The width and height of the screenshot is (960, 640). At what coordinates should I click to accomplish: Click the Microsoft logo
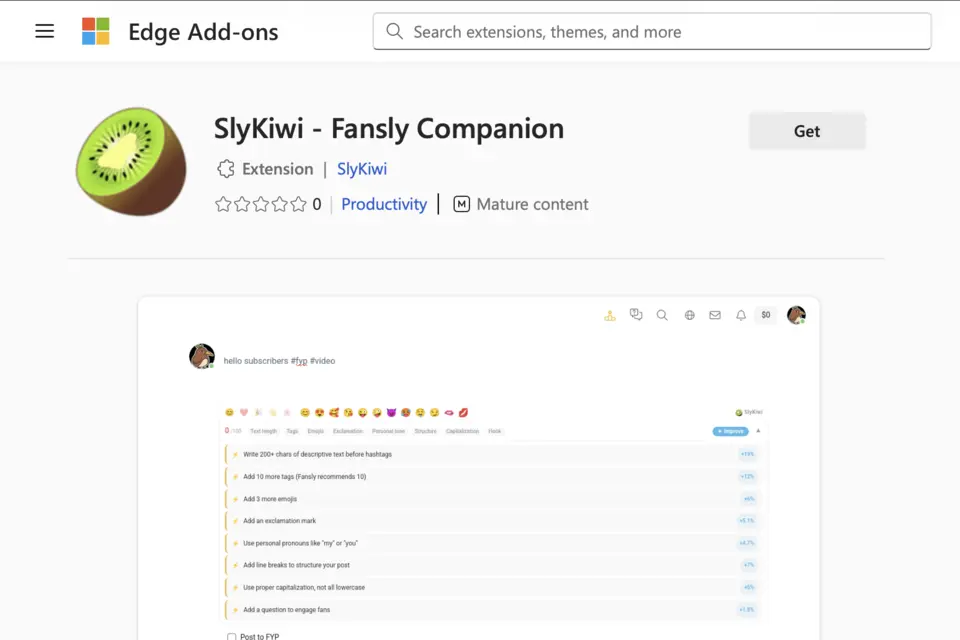[96, 31]
